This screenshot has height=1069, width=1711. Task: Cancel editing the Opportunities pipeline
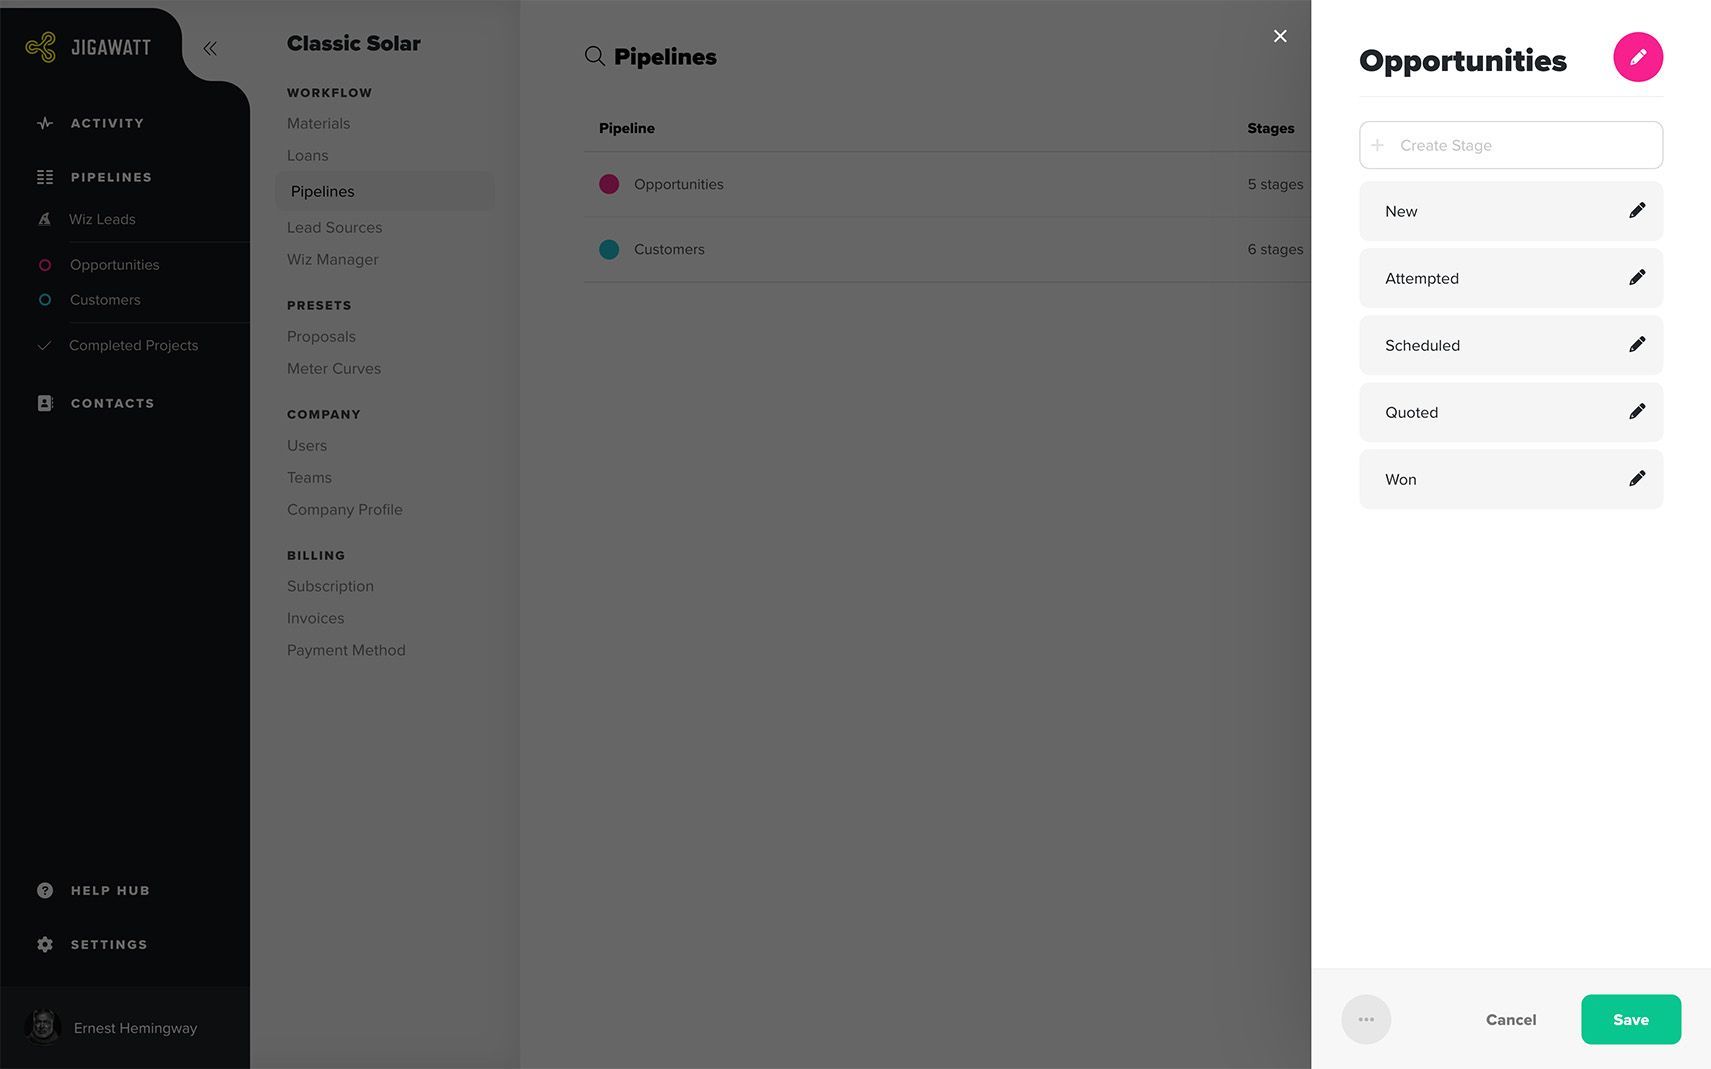1510,1019
